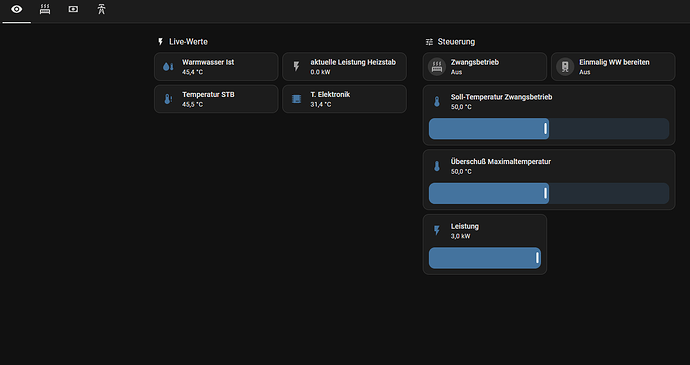Adjust the Überschuß Maximaltemperatur slider
The width and height of the screenshot is (690, 365).
click(549, 193)
